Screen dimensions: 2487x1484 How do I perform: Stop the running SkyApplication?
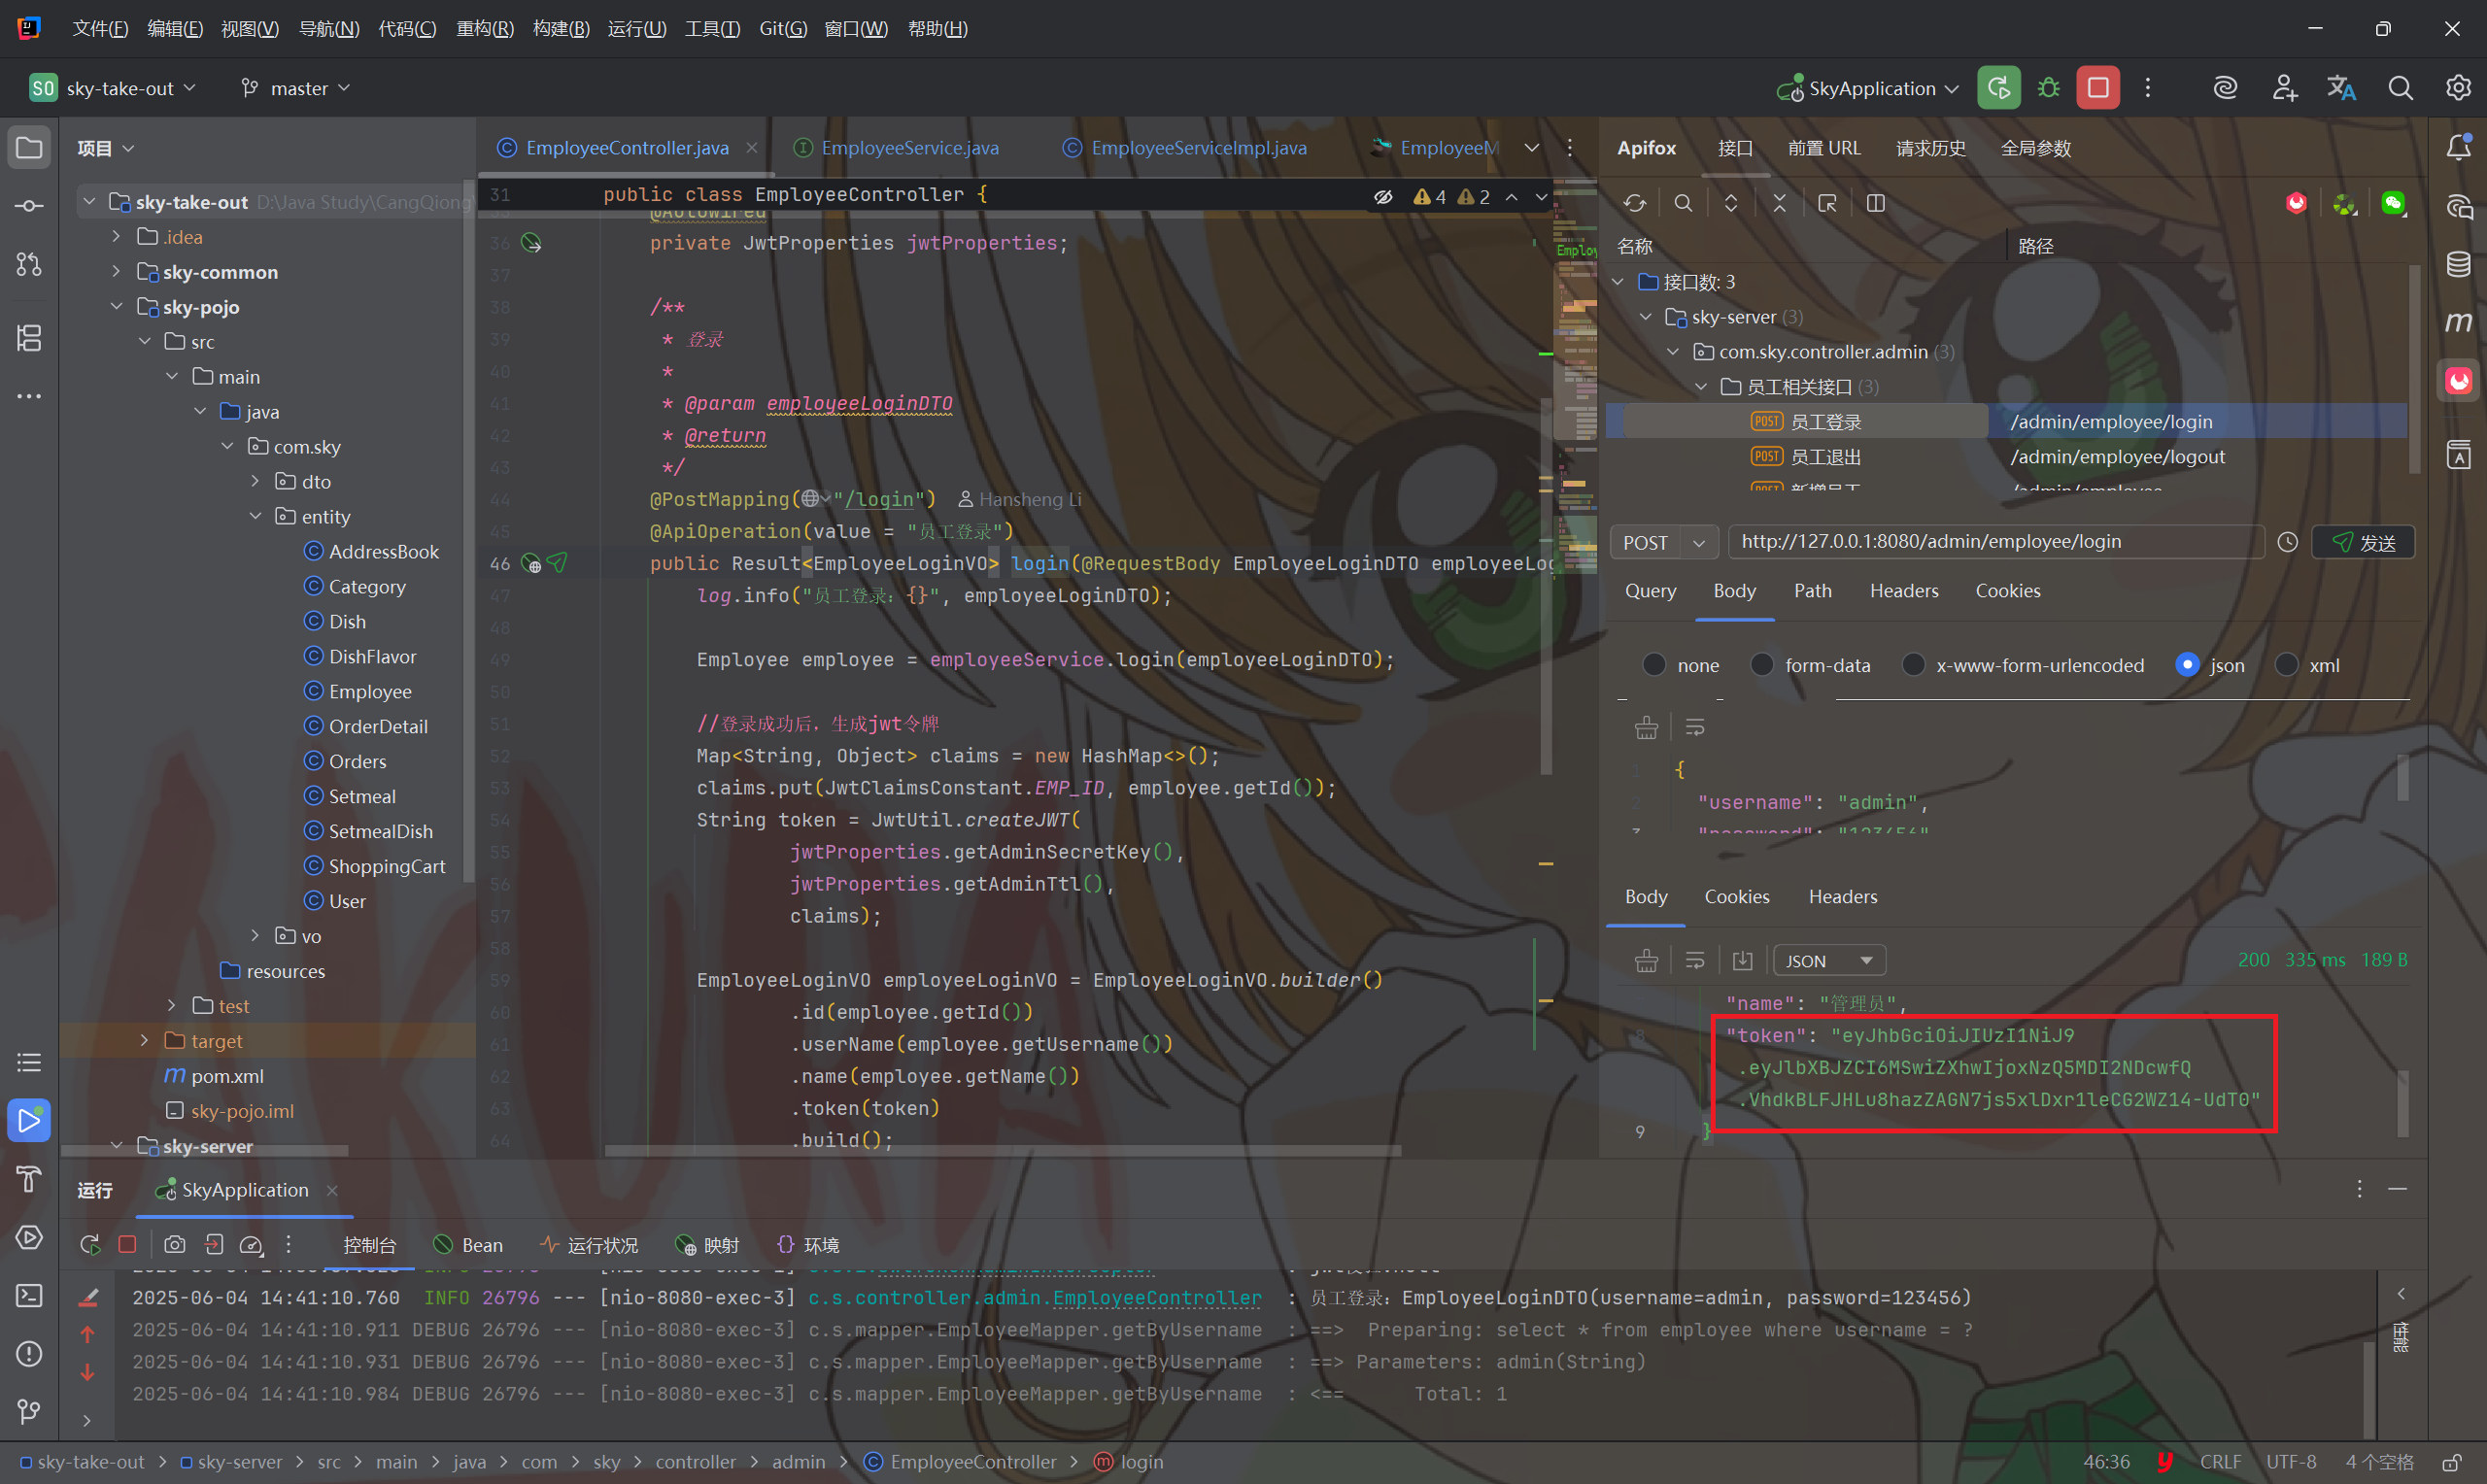[2098, 88]
